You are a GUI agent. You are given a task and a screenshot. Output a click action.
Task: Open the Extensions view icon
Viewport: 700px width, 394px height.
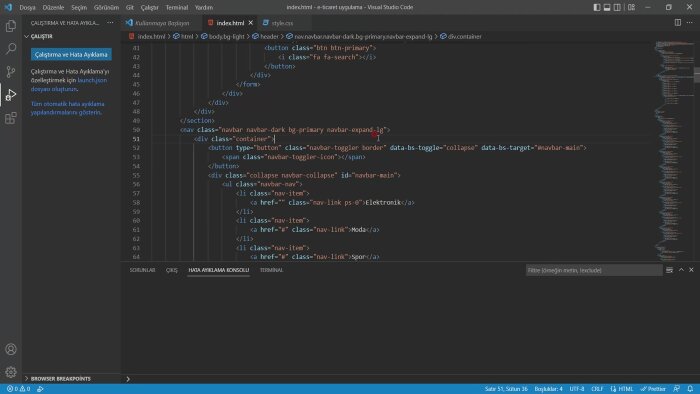11,118
